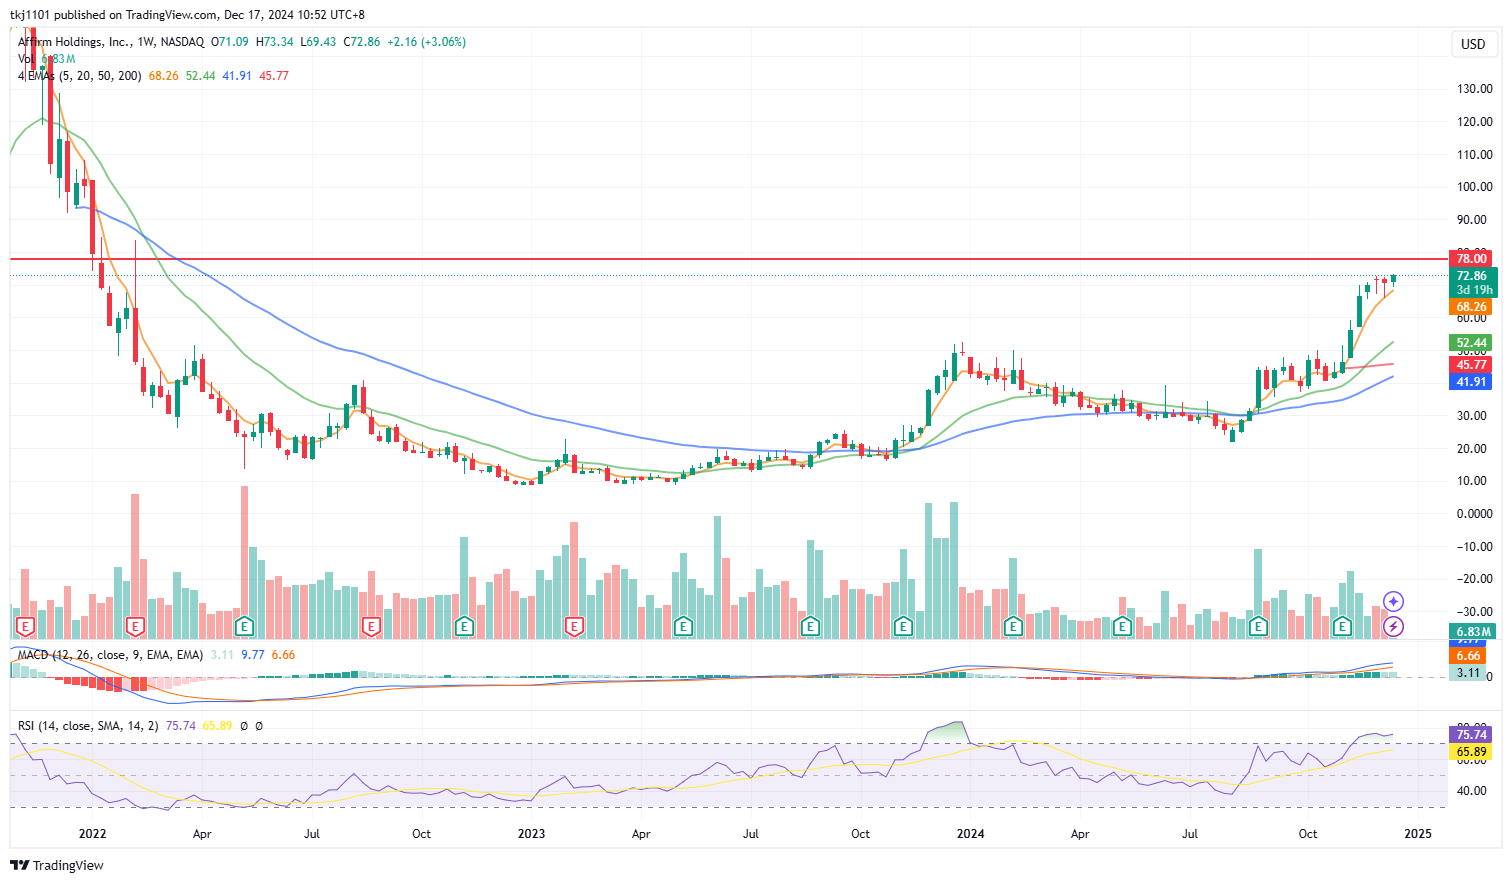
Task: Open the USD currency selector
Action: [x=1473, y=44]
